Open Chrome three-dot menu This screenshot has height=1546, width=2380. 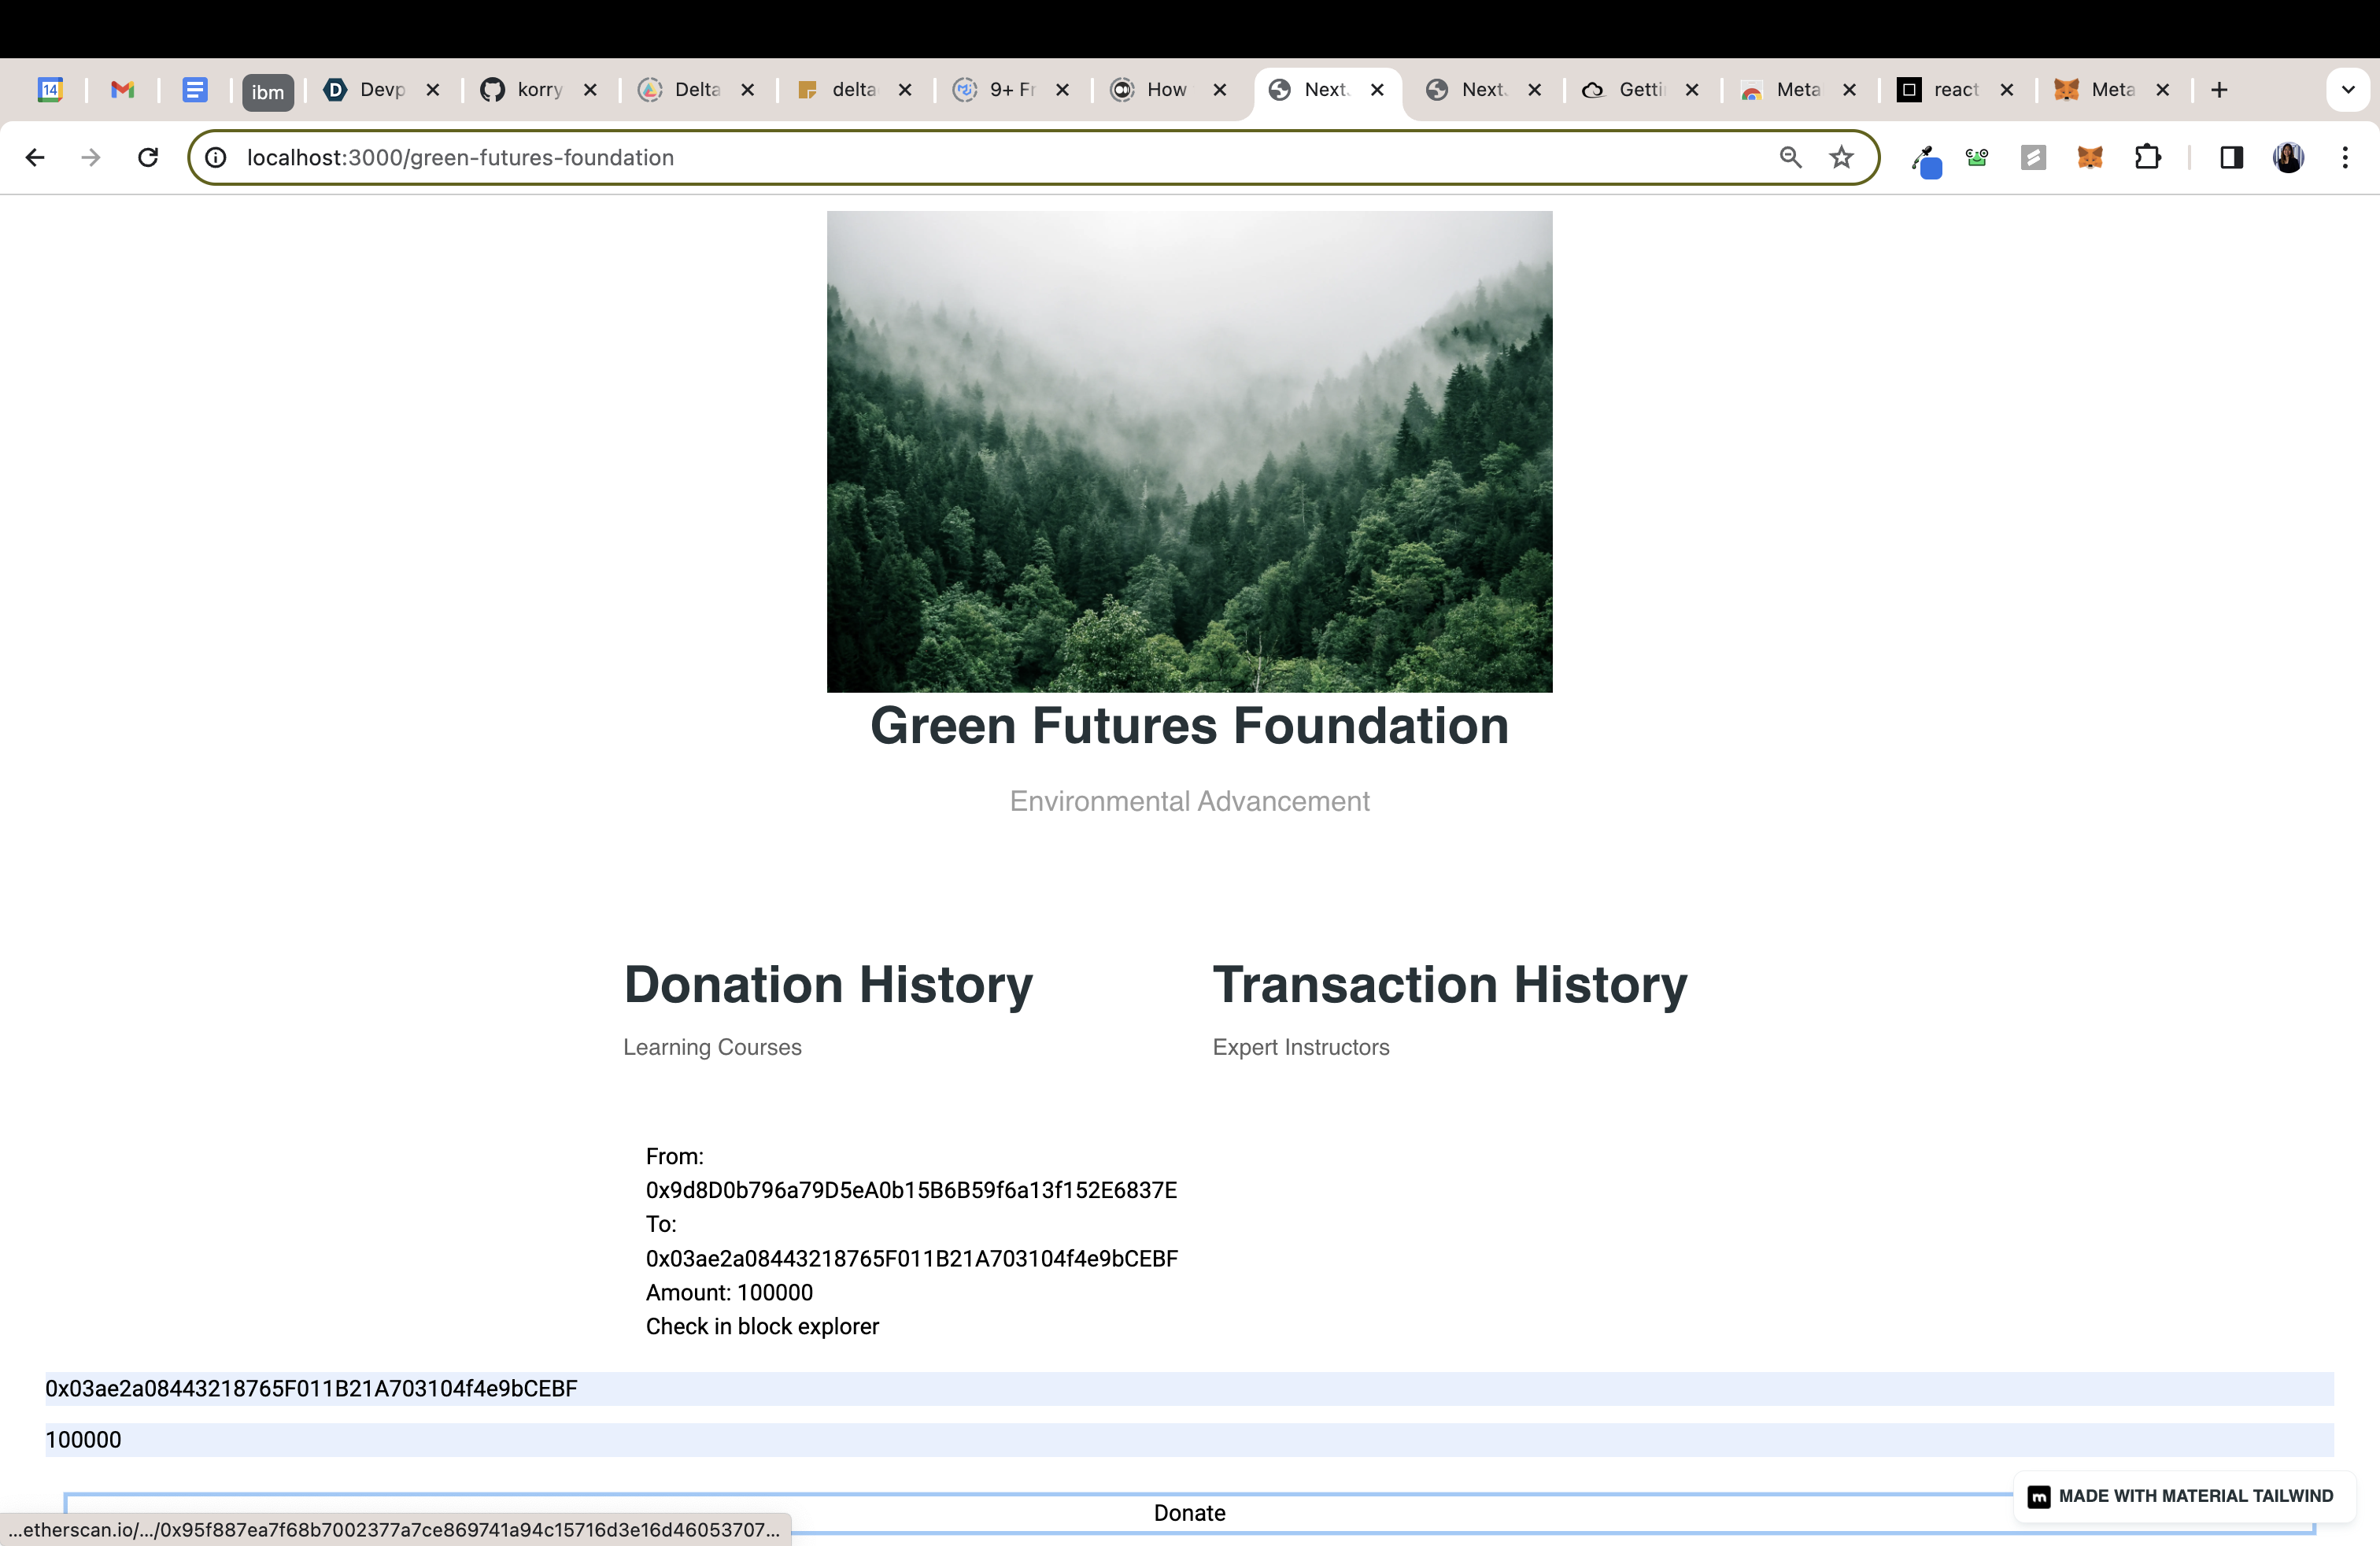coord(2344,157)
